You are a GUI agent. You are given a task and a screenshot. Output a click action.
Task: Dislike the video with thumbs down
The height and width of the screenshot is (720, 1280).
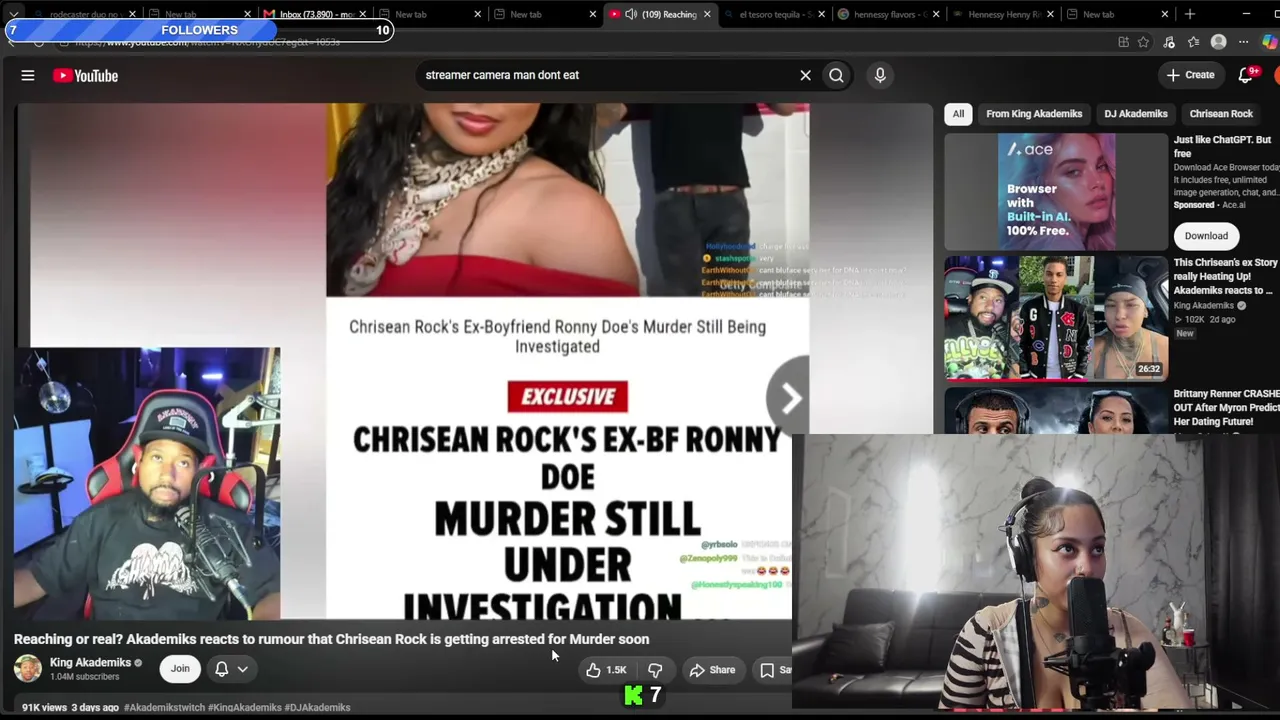click(x=655, y=670)
